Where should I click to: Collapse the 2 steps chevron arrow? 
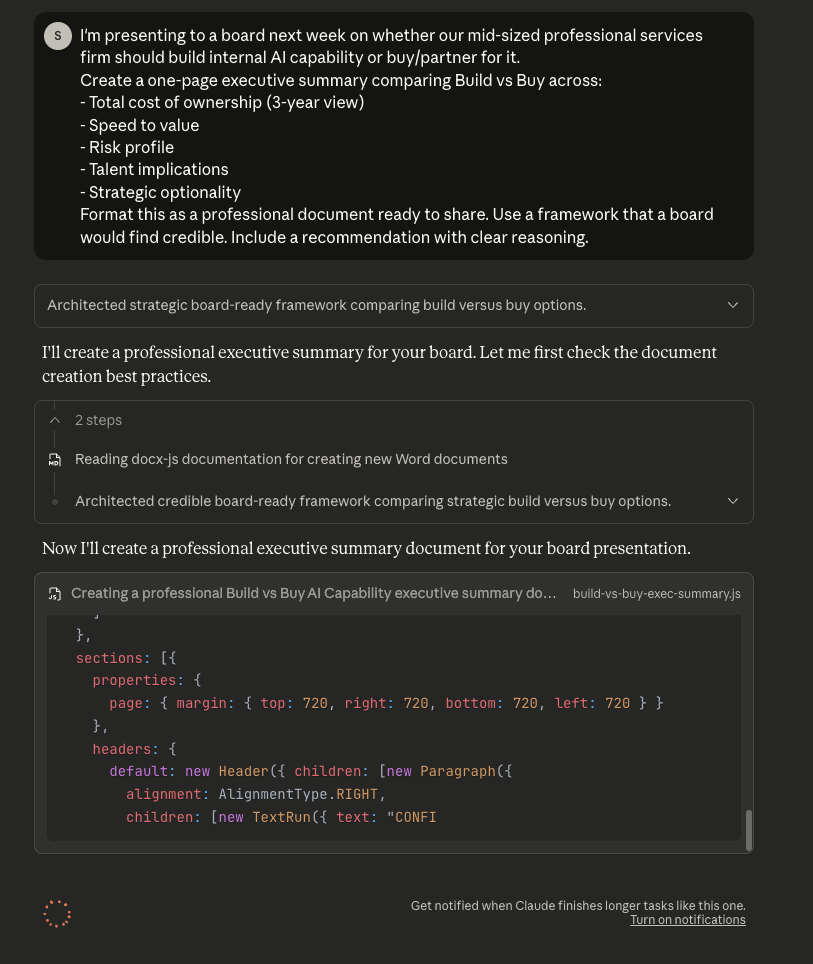tap(55, 421)
